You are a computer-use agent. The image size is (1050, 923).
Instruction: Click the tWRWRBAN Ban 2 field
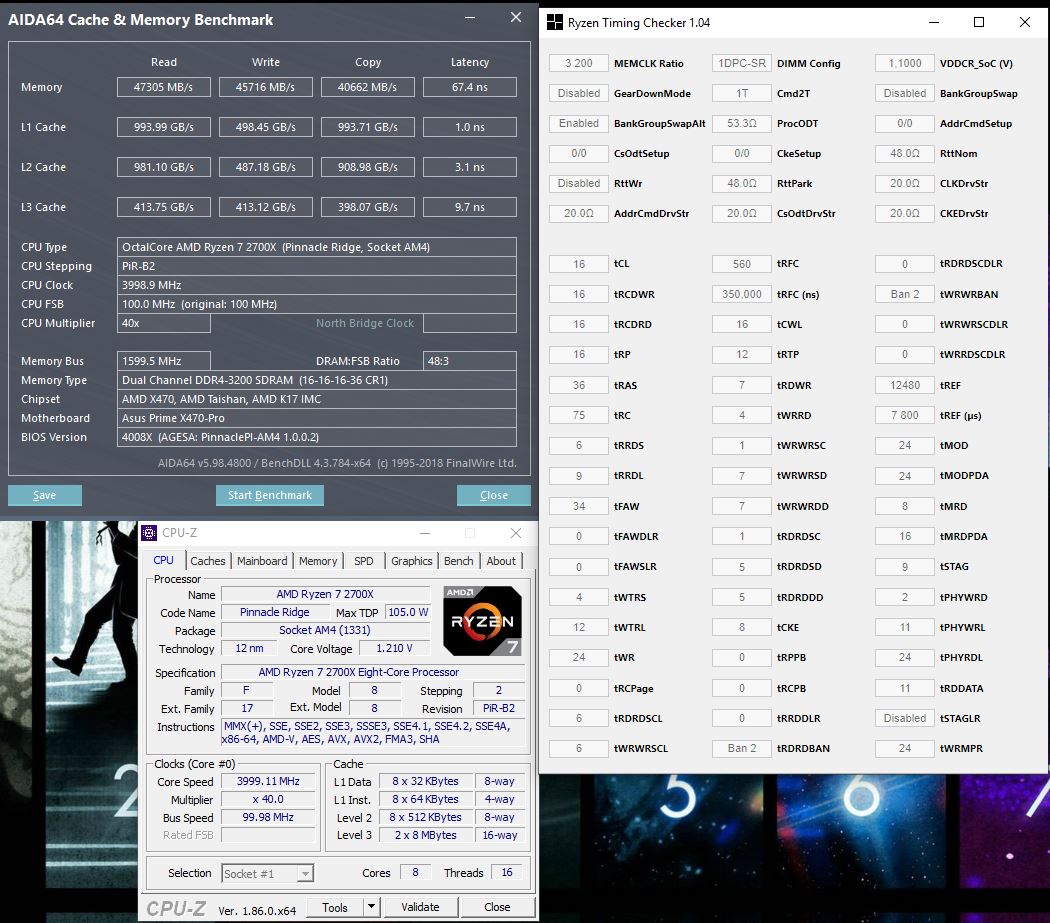(905, 294)
